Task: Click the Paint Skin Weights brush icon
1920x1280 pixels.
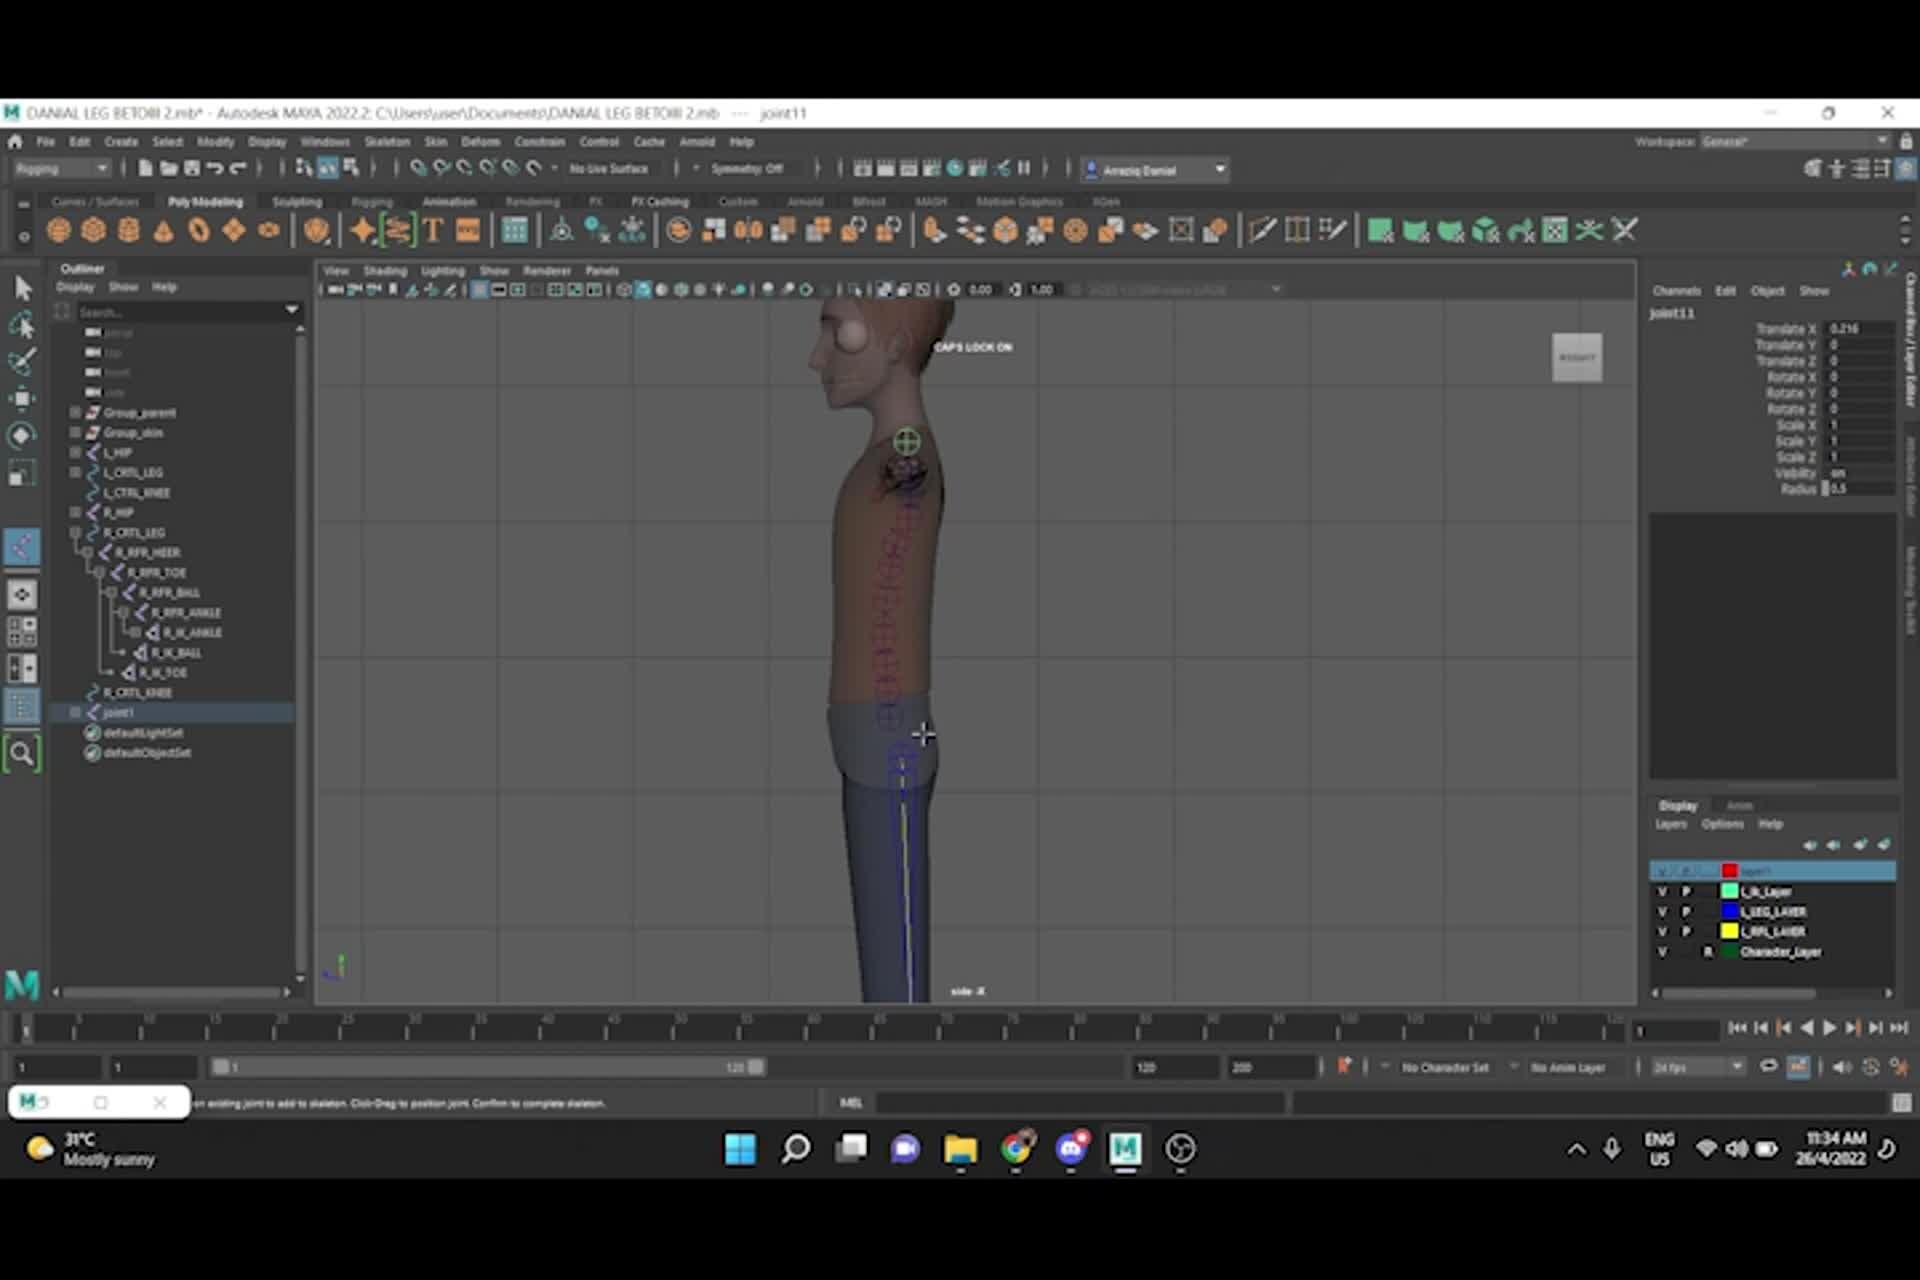Action: pyautogui.click(x=22, y=357)
